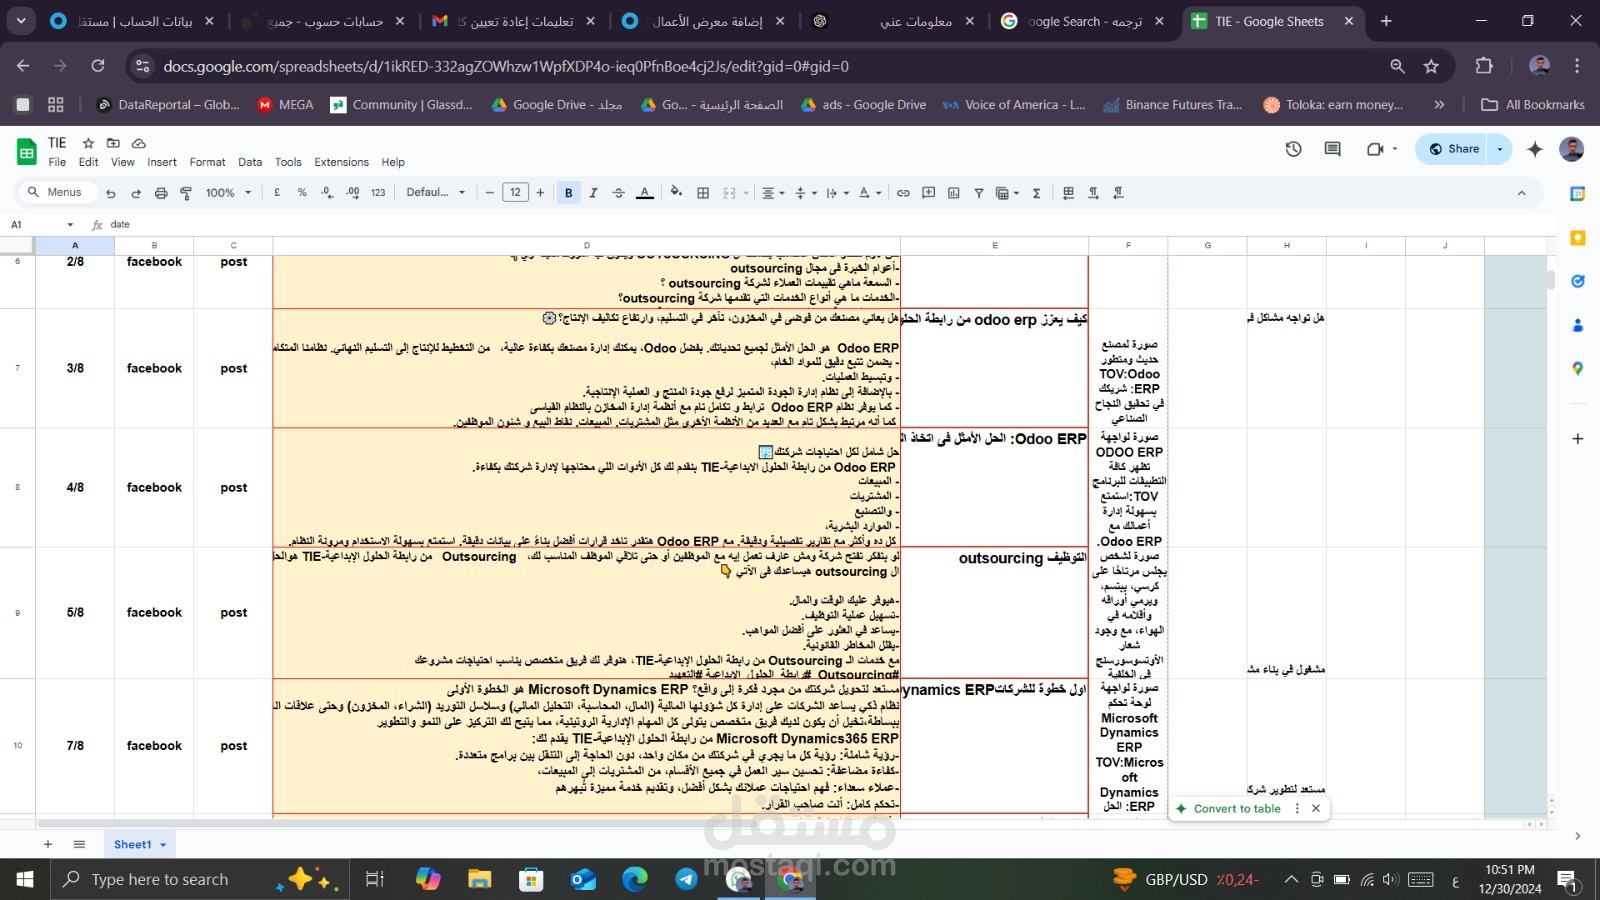Open the Insert menu
This screenshot has width=1600, height=900.
pos(162,162)
